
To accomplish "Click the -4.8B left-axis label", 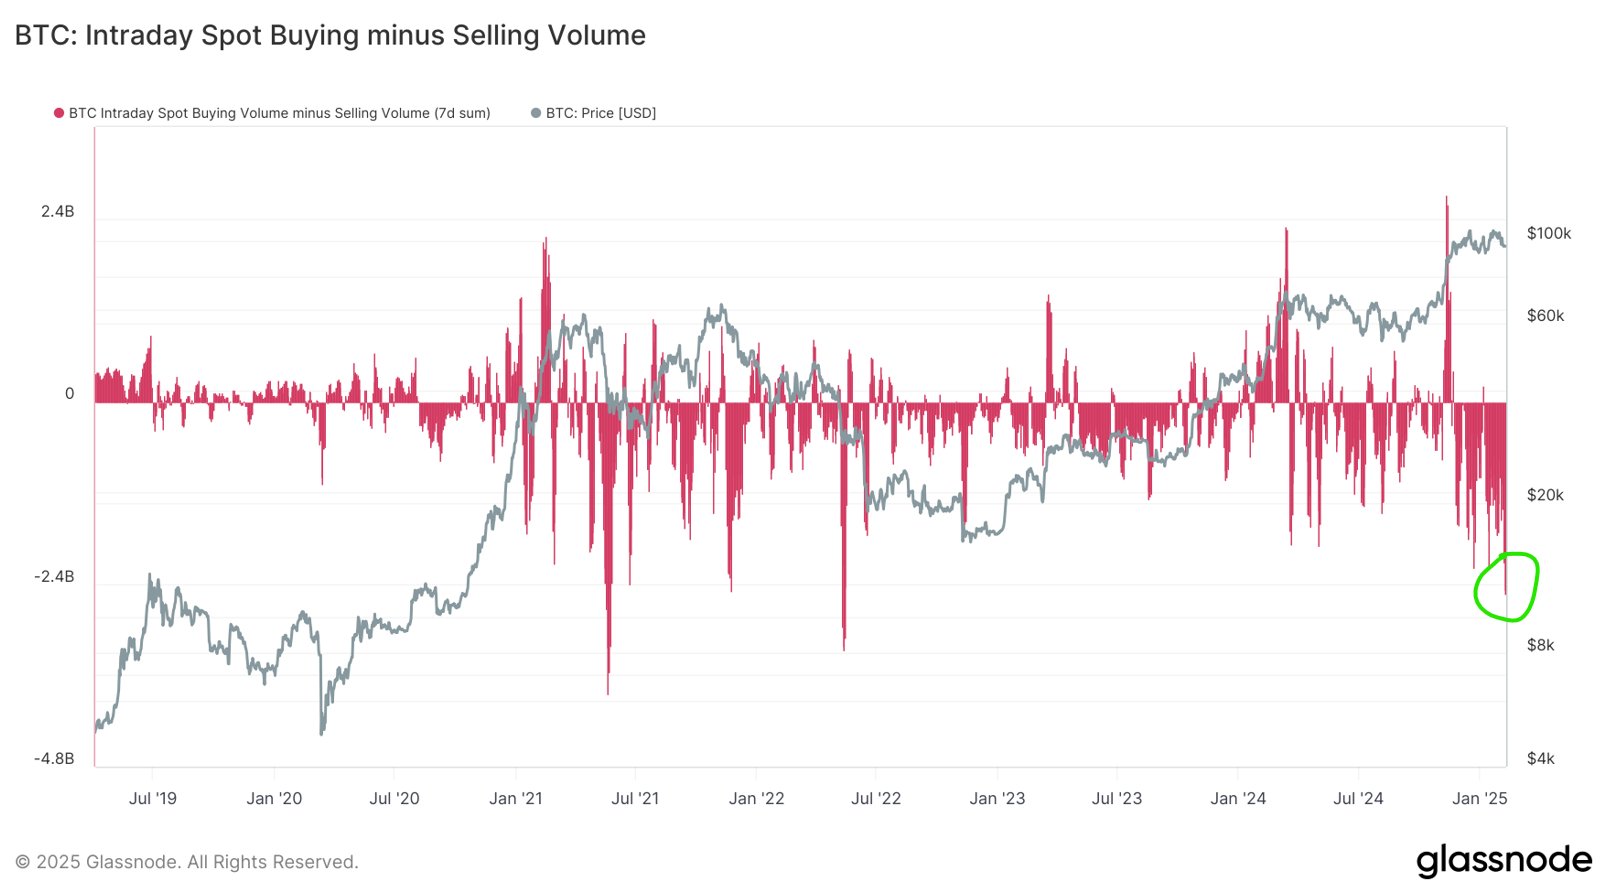I will pyautogui.click(x=54, y=758).
